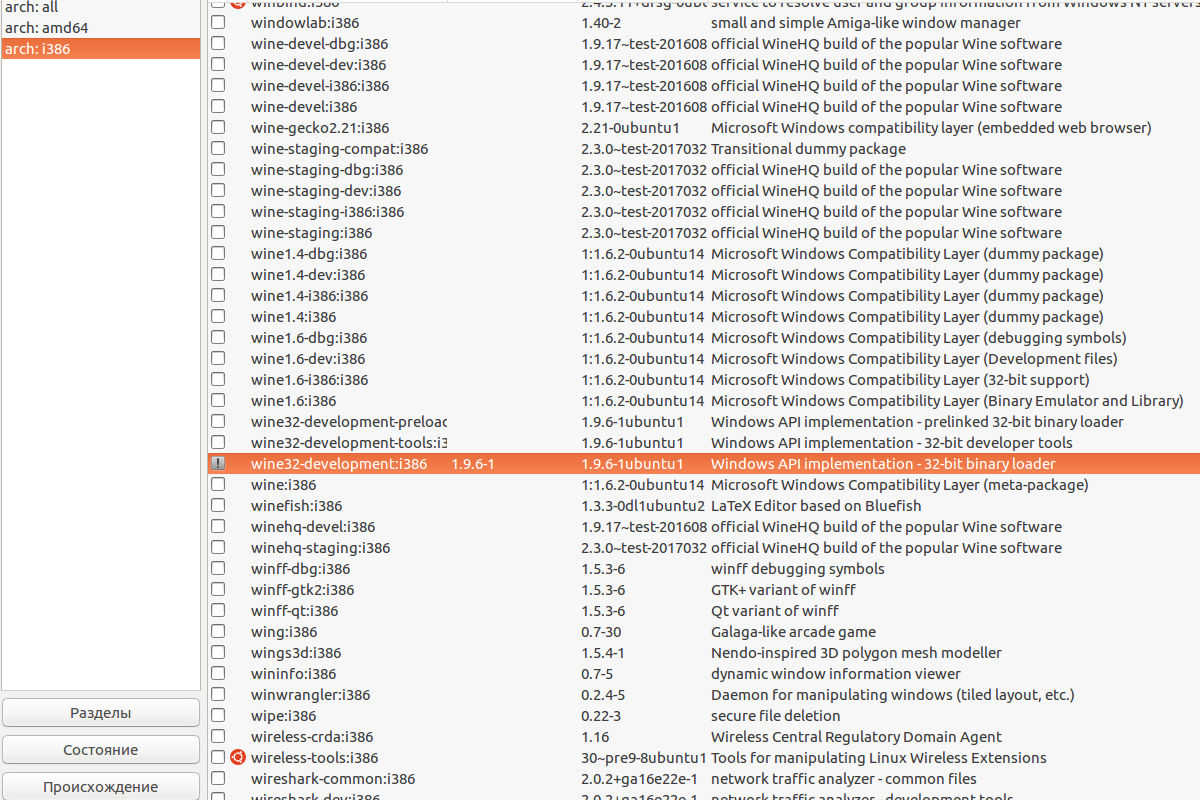
Task: Check the wings3d:i386 checkbox
Action: 218,652
